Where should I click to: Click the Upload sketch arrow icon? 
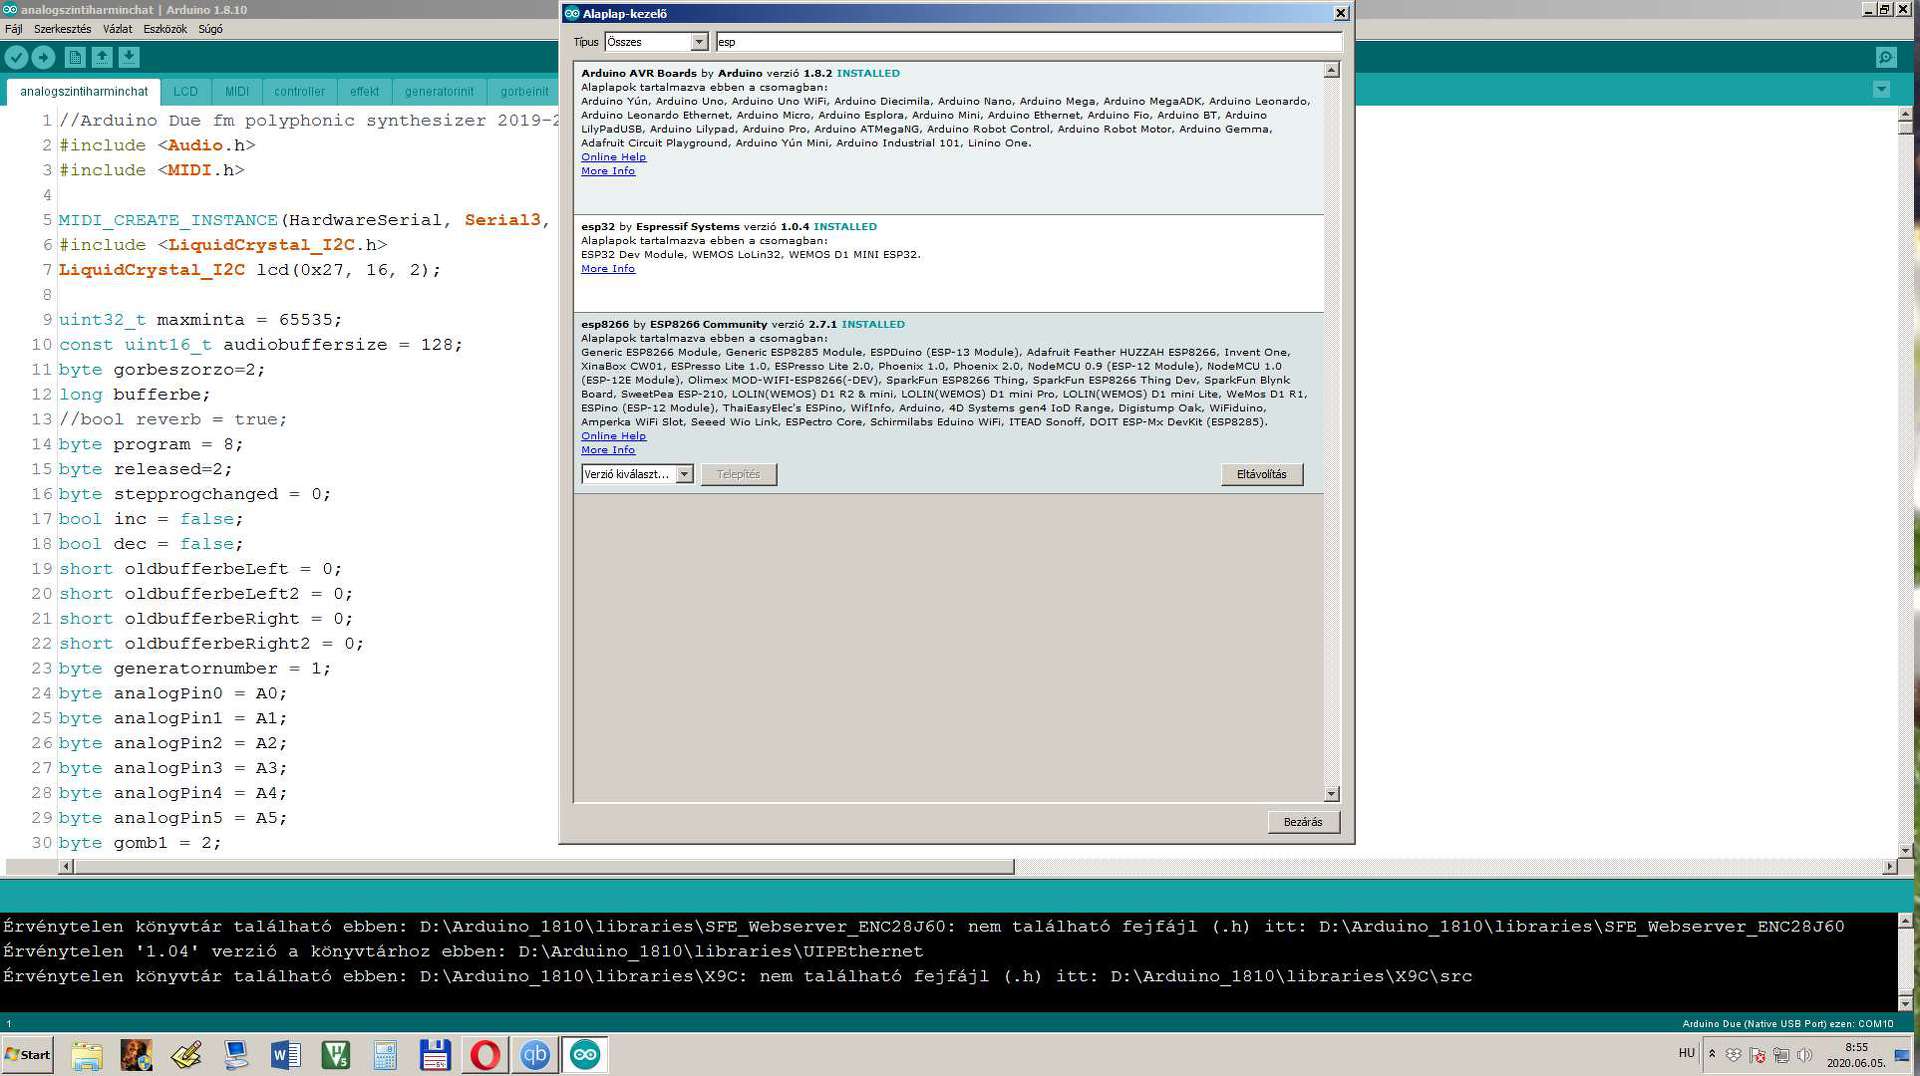(43, 58)
